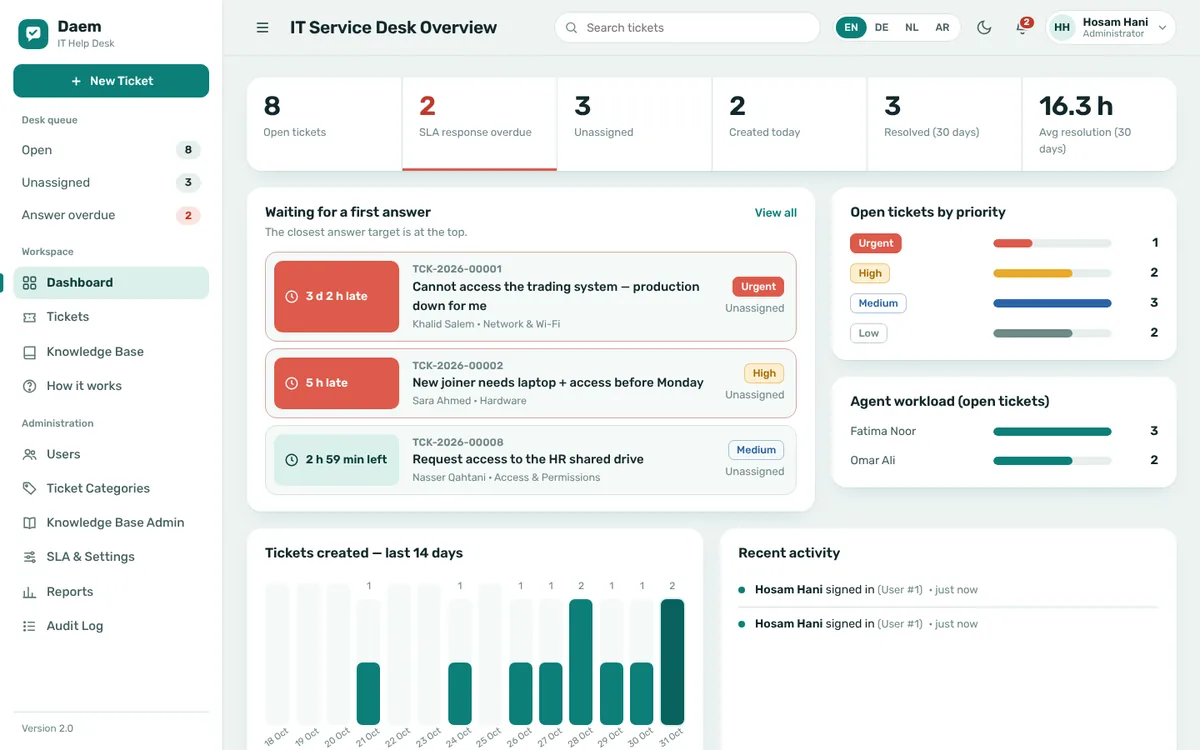
Task: Select the 8 Open tickets stat card
Action: coord(324,124)
